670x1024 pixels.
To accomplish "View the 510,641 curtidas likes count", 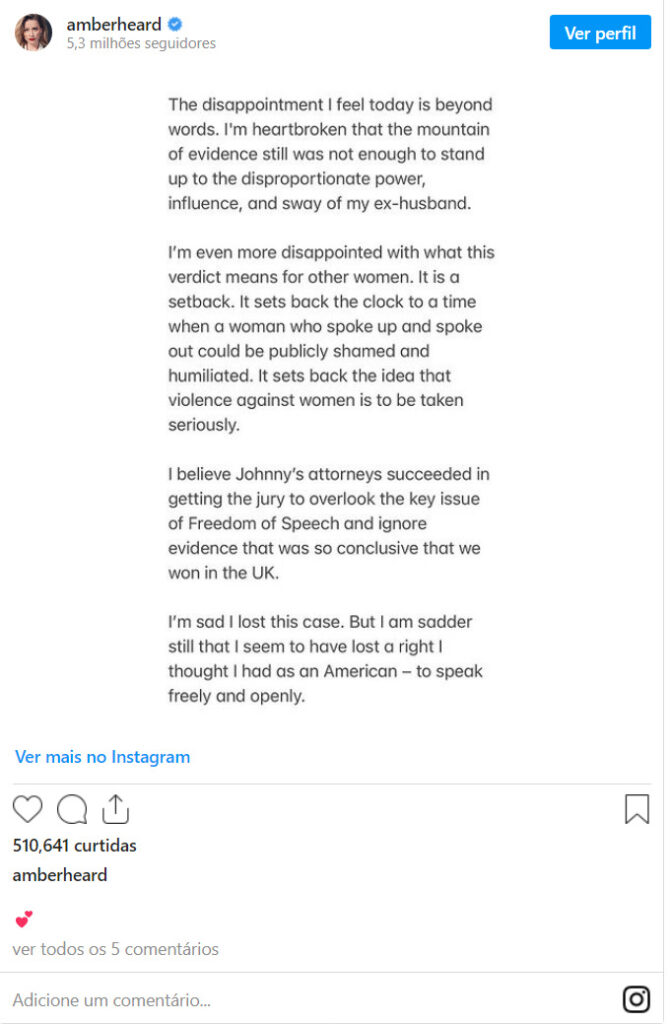I will 74,845.
